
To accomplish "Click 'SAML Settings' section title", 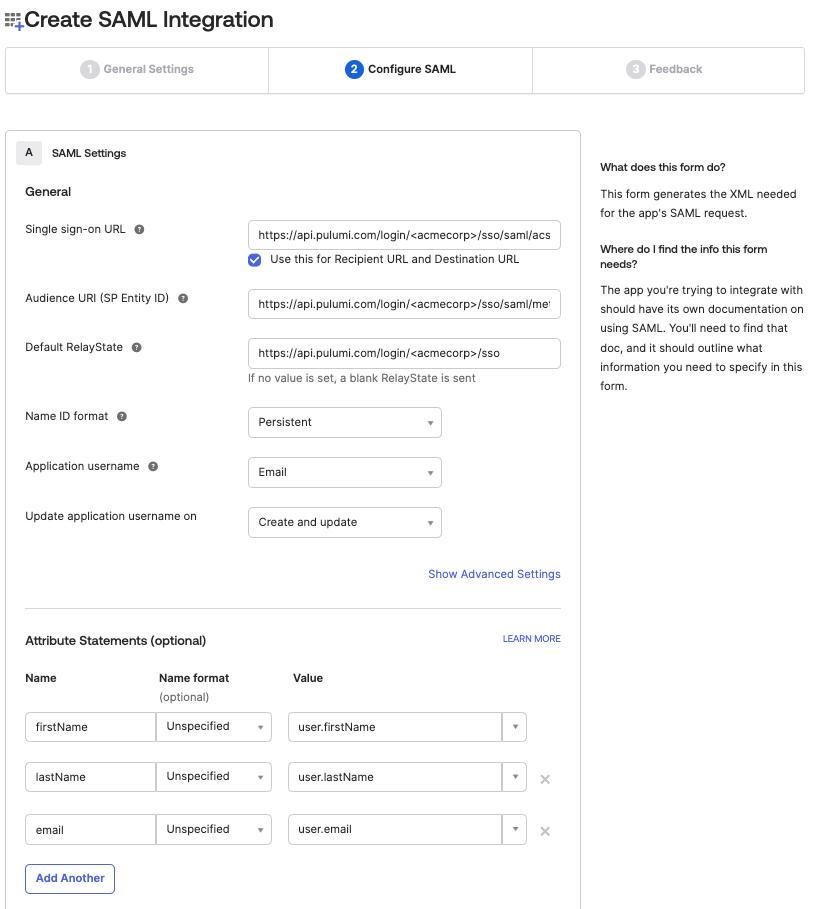I will [89, 154].
